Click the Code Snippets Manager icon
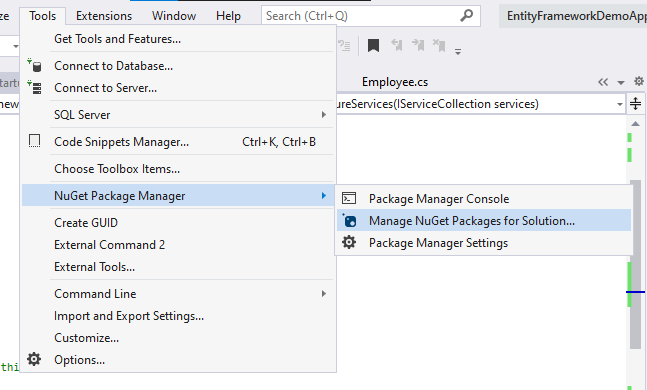 pyautogui.click(x=34, y=141)
